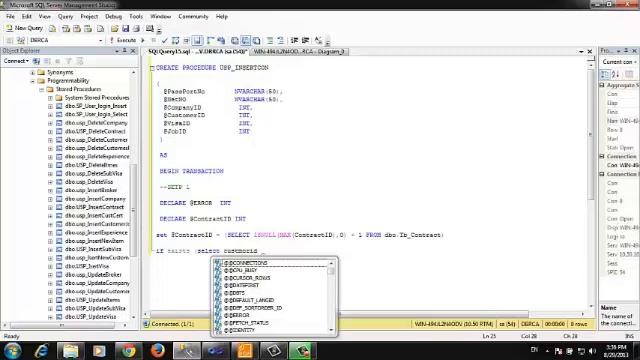Open Google Chrome from taskbar
Viewport: 640px width, 360px height.
[x=129, y=351]
